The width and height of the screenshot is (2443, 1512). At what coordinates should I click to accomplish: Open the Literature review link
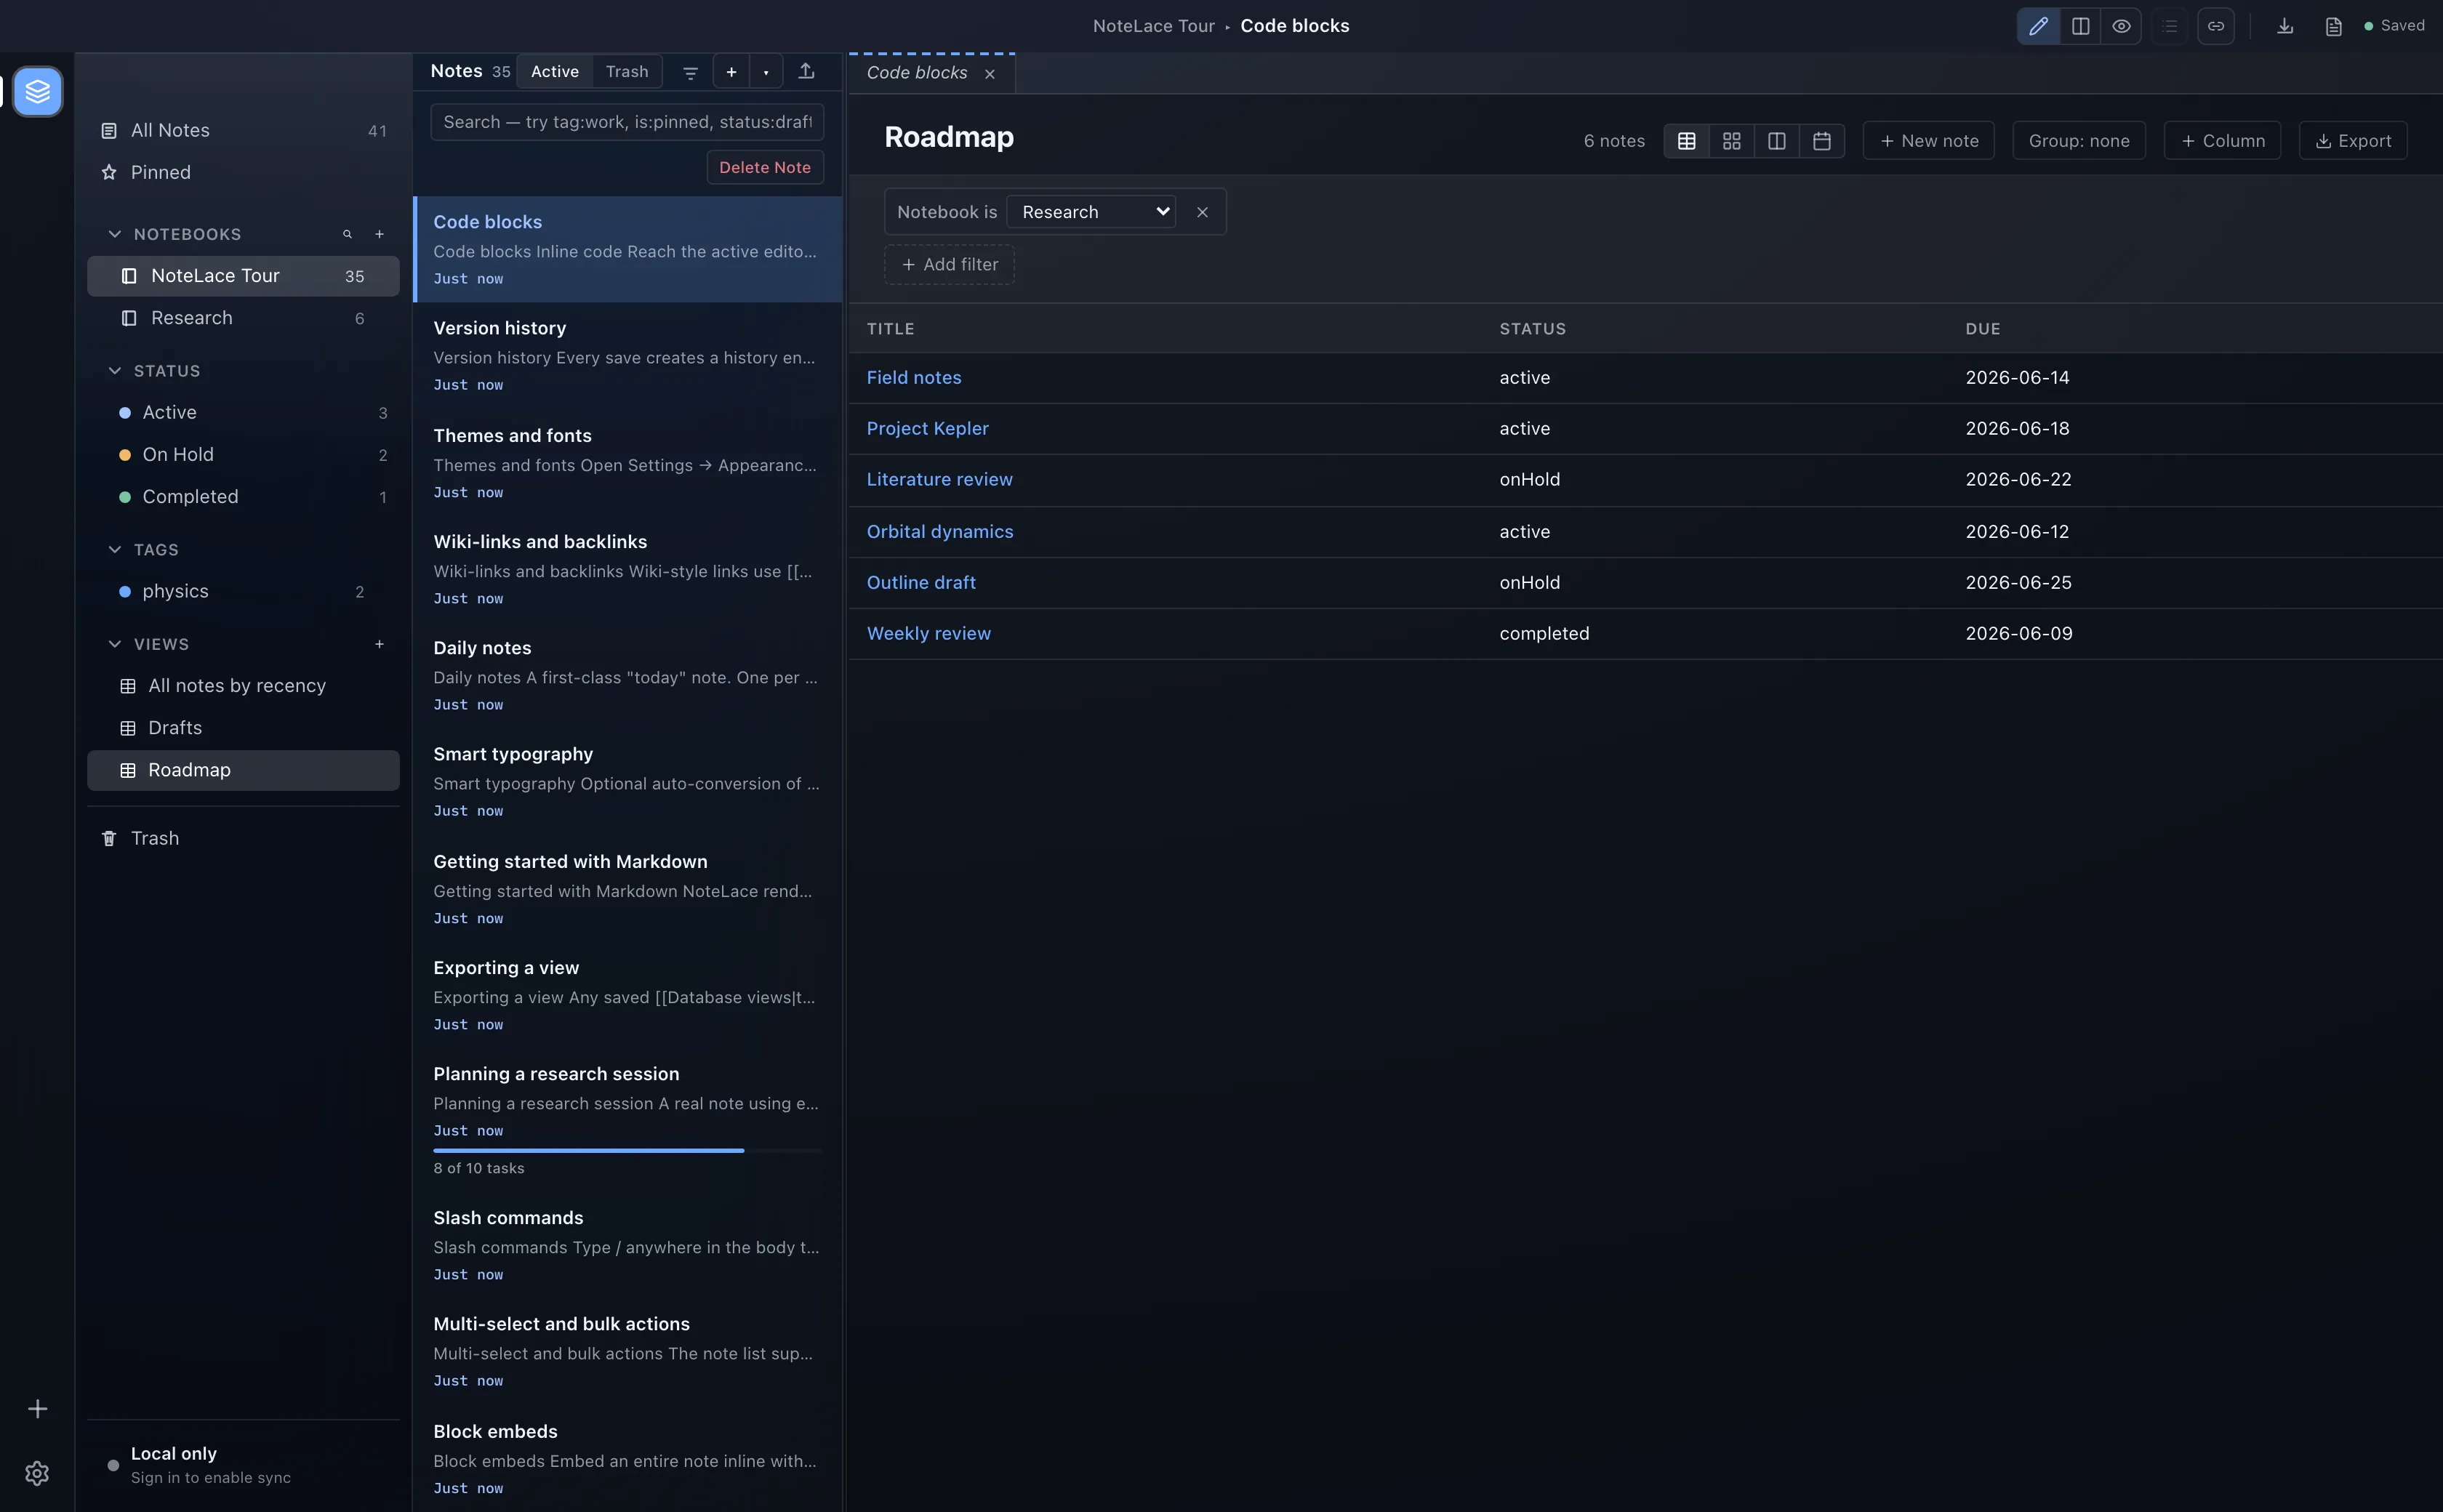939,480
